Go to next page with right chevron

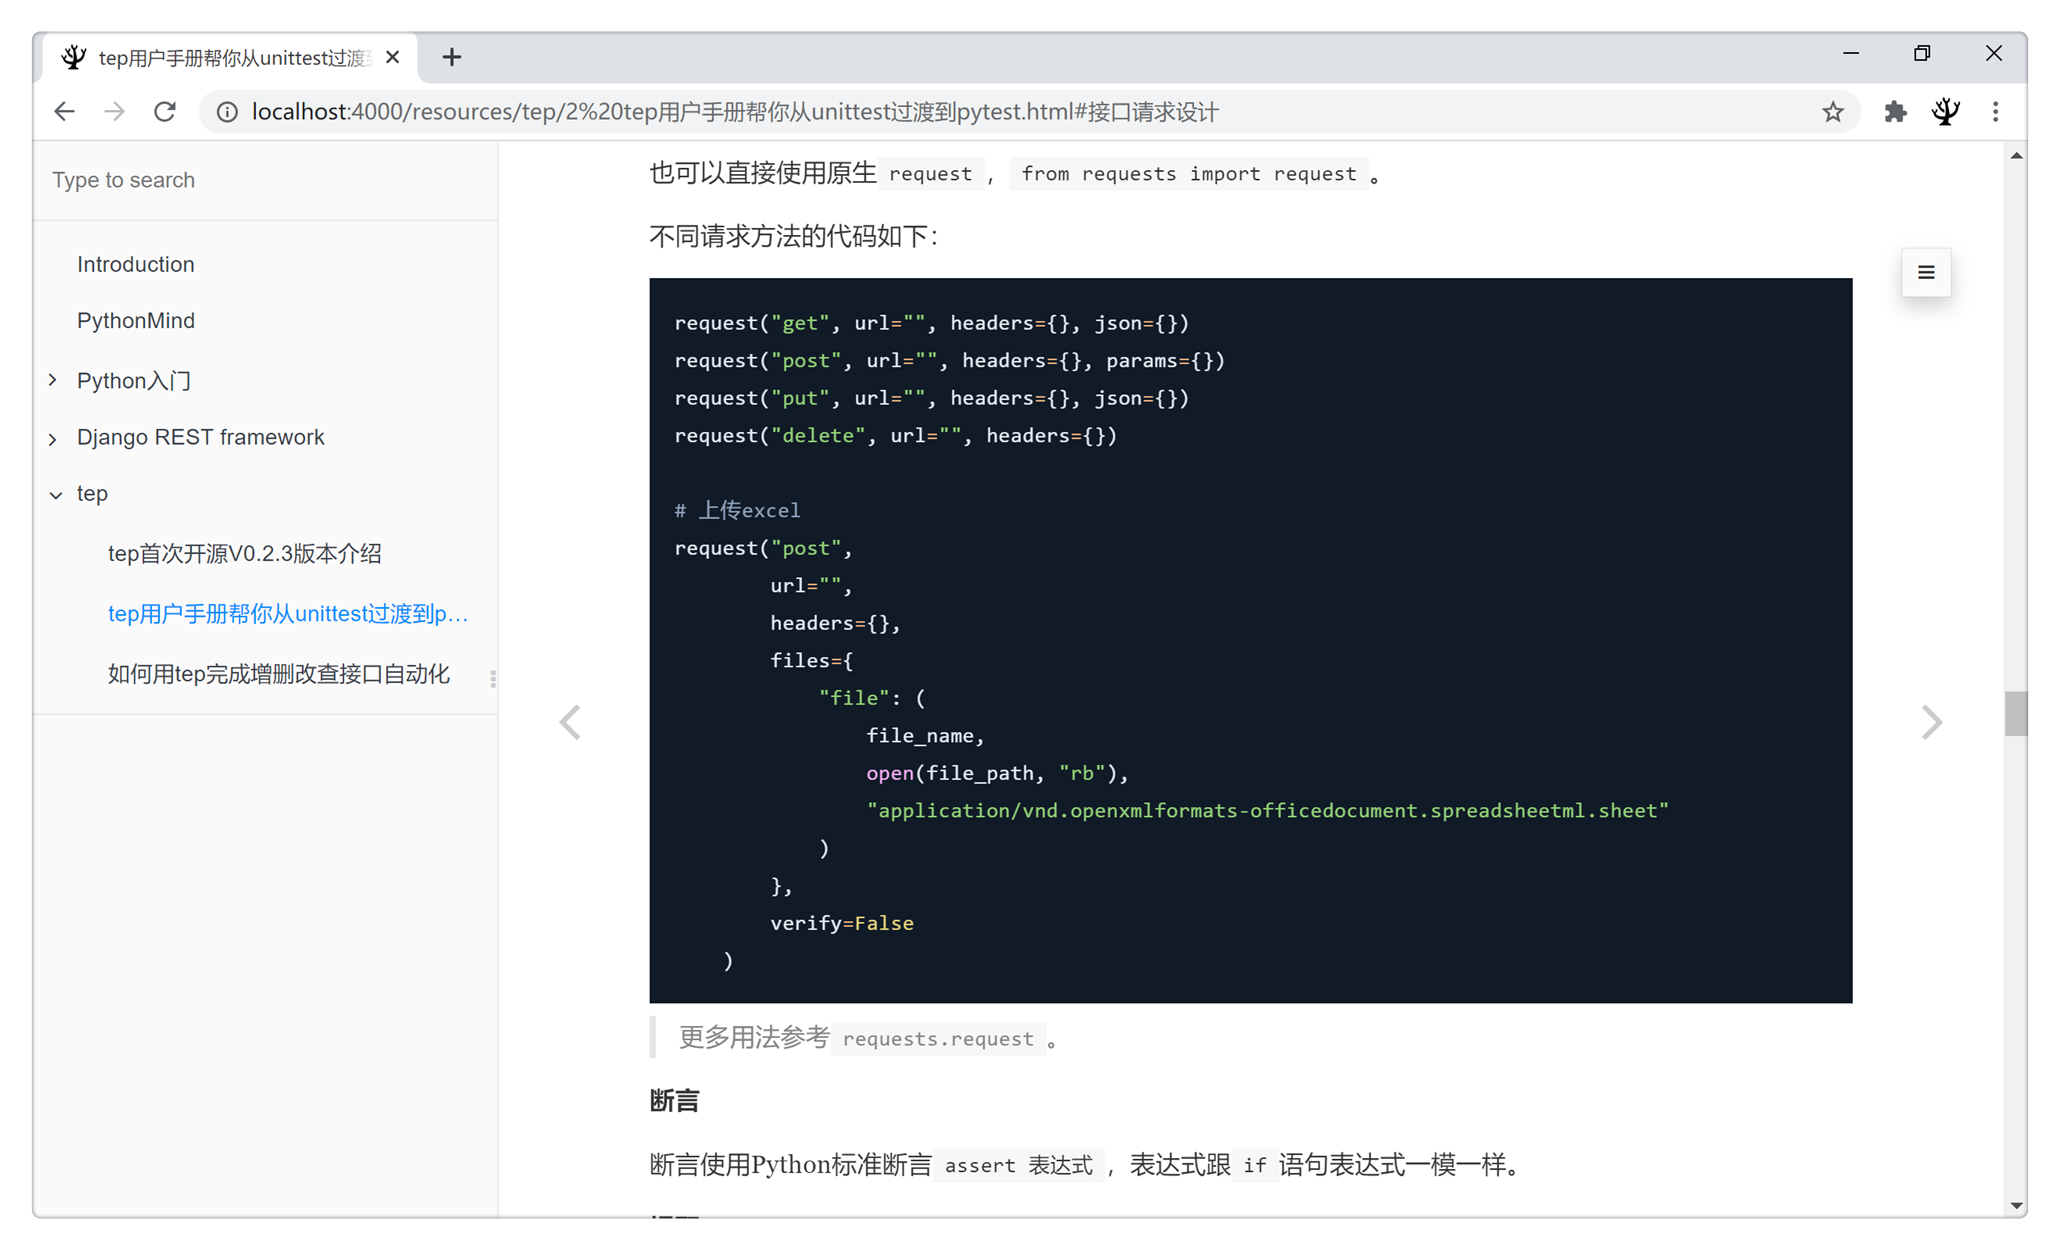coord(1931,722)
